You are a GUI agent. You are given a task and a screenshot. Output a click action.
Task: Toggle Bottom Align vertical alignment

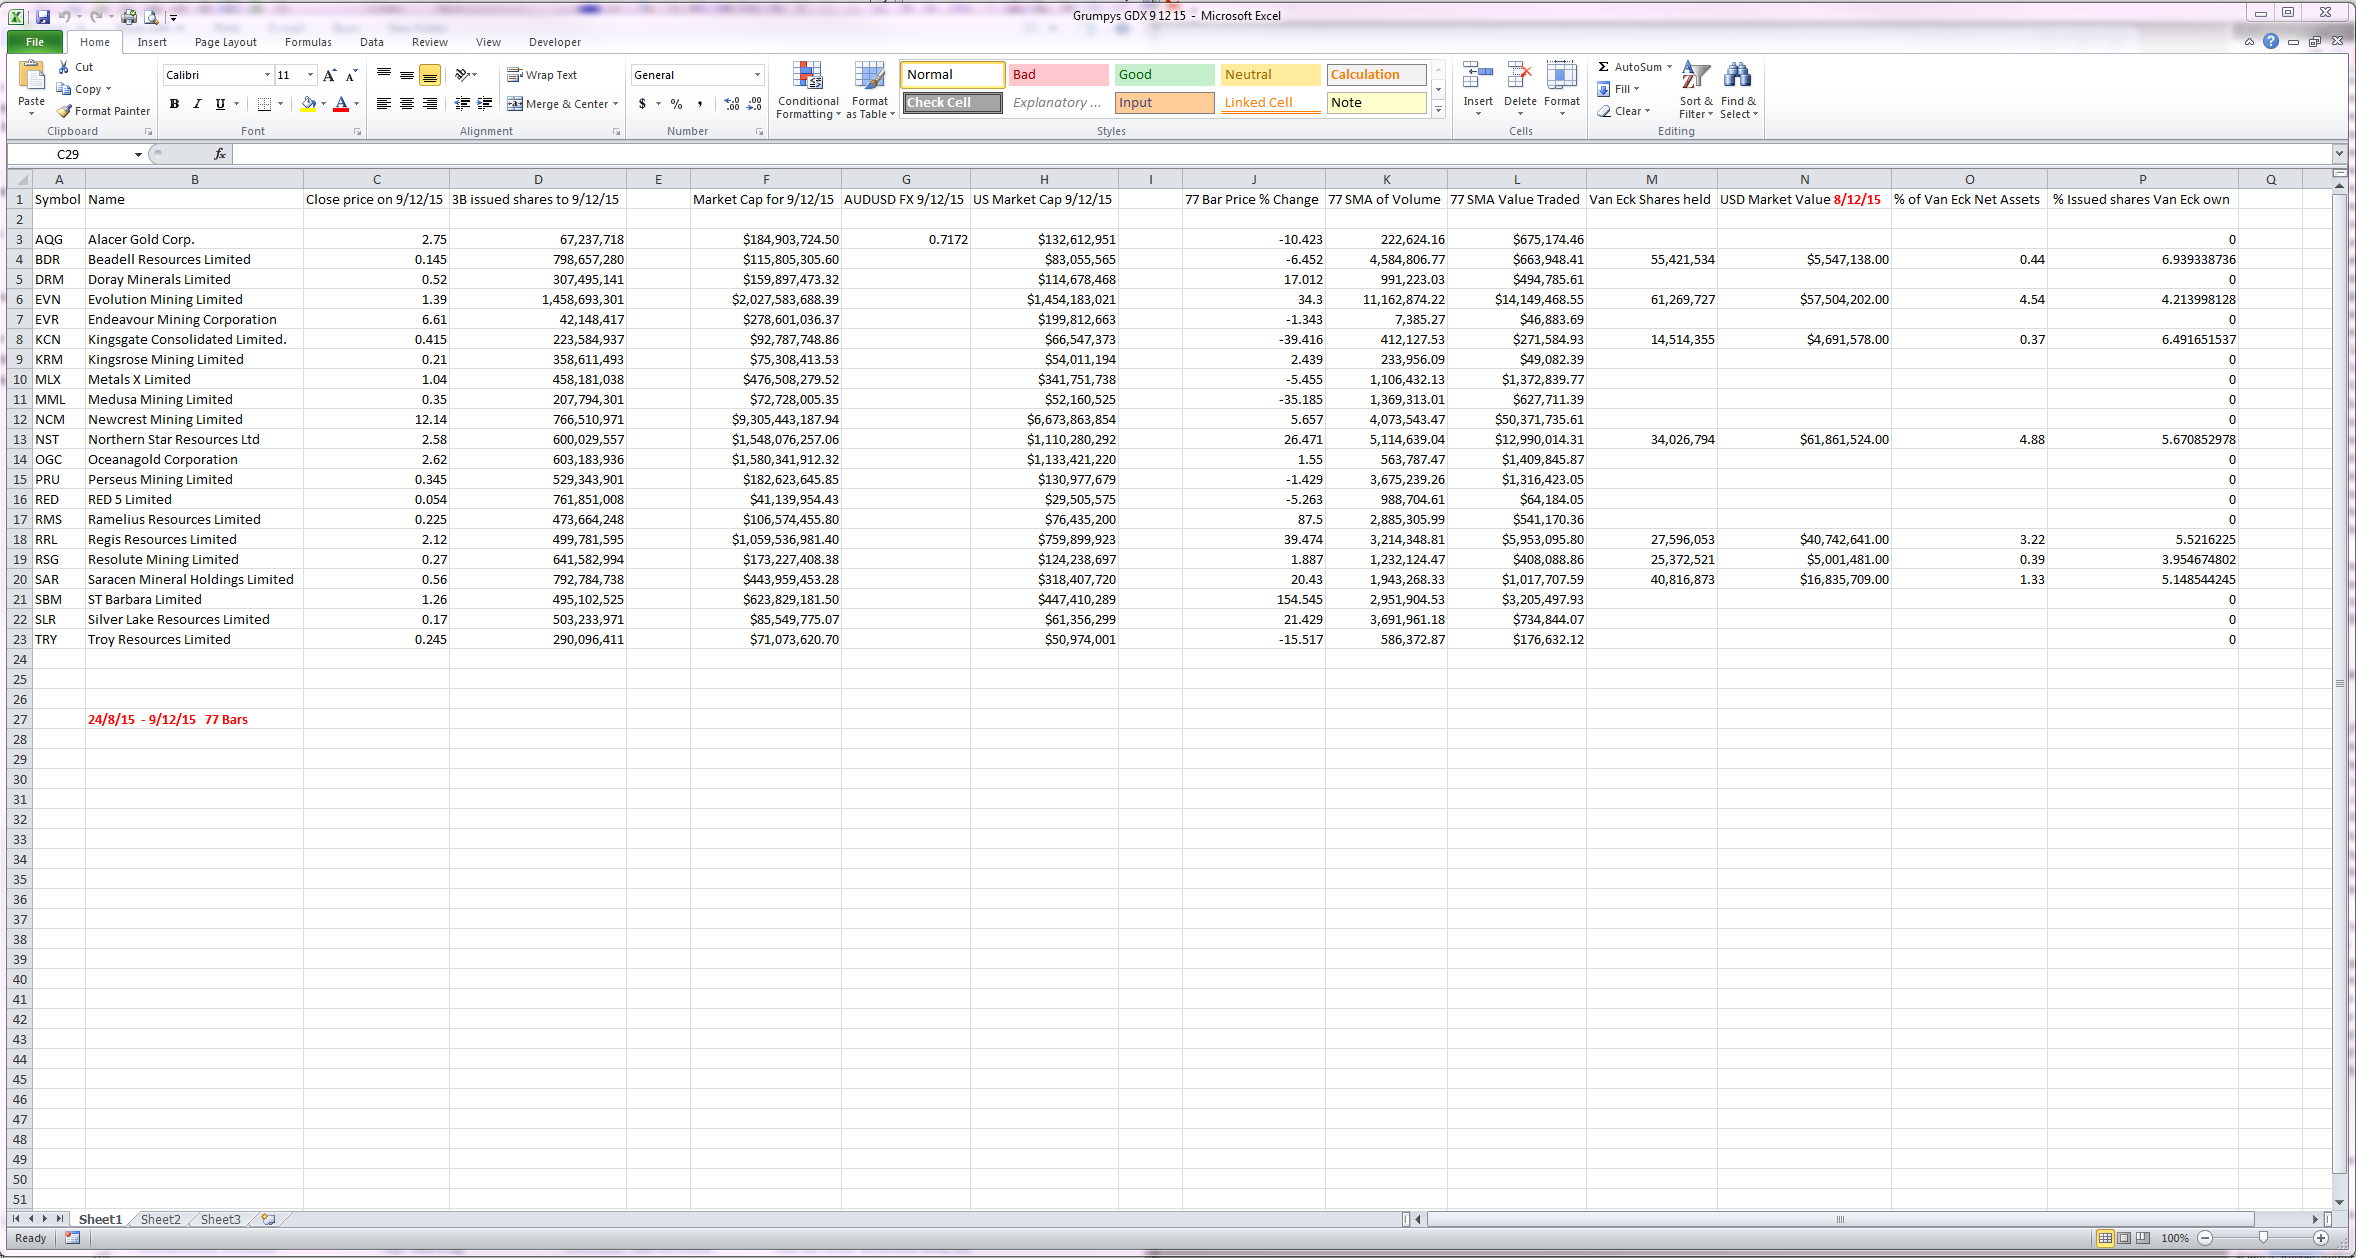coord(430,75)
